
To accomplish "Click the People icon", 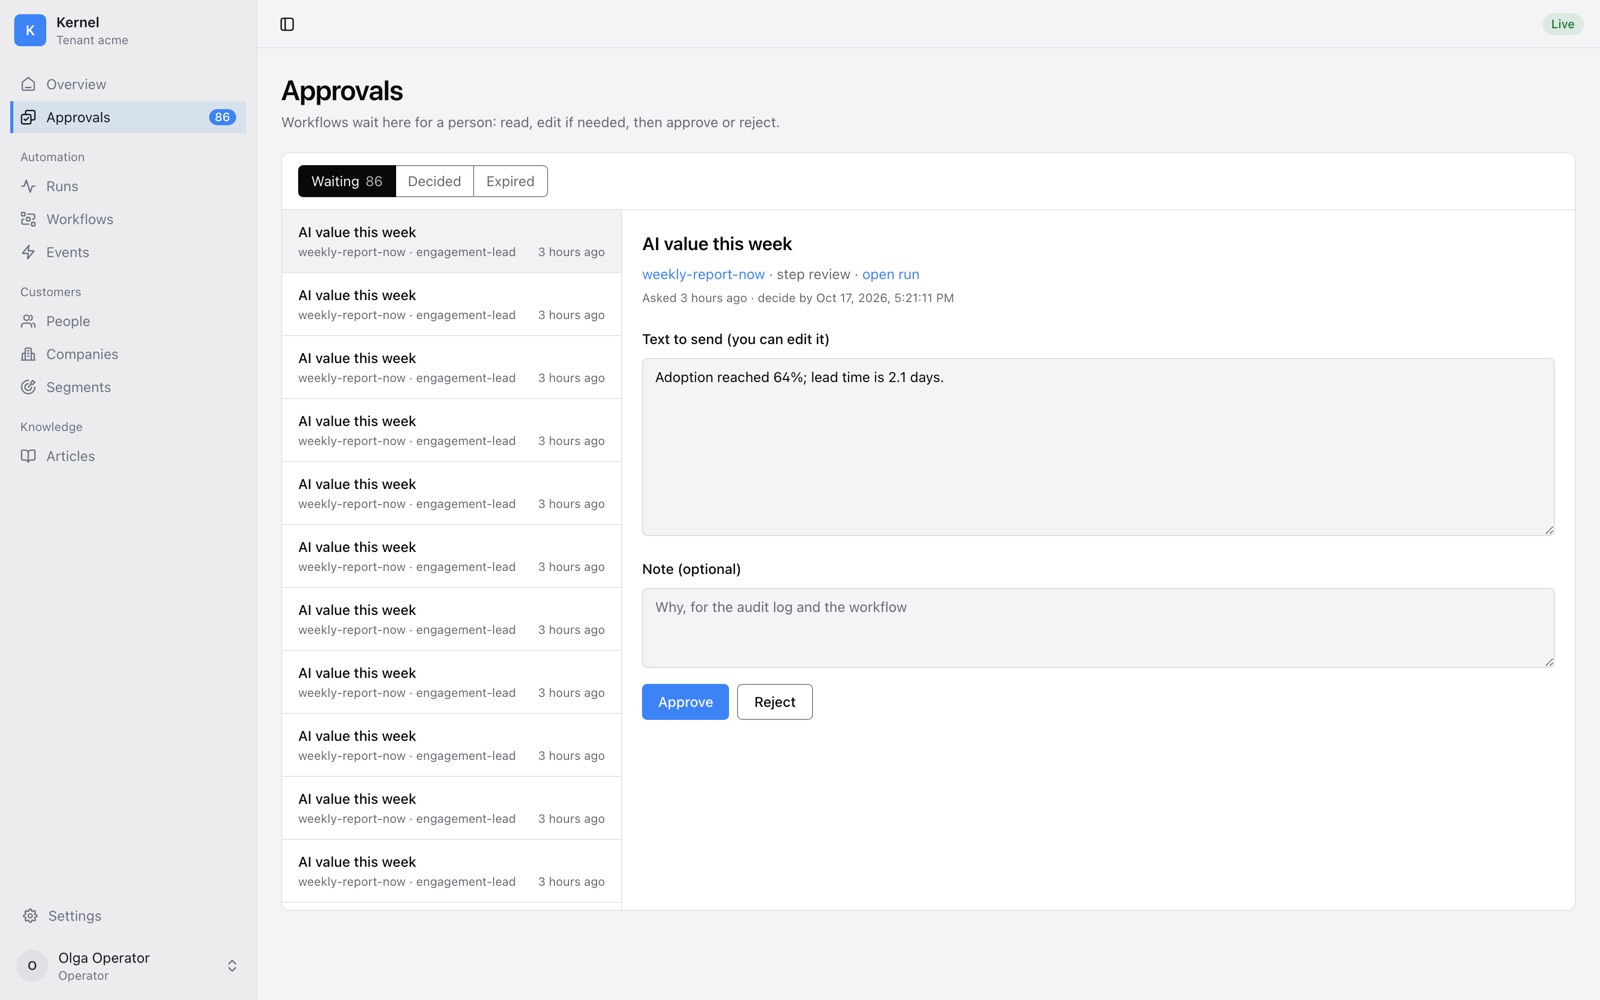I will click(28, 321).
